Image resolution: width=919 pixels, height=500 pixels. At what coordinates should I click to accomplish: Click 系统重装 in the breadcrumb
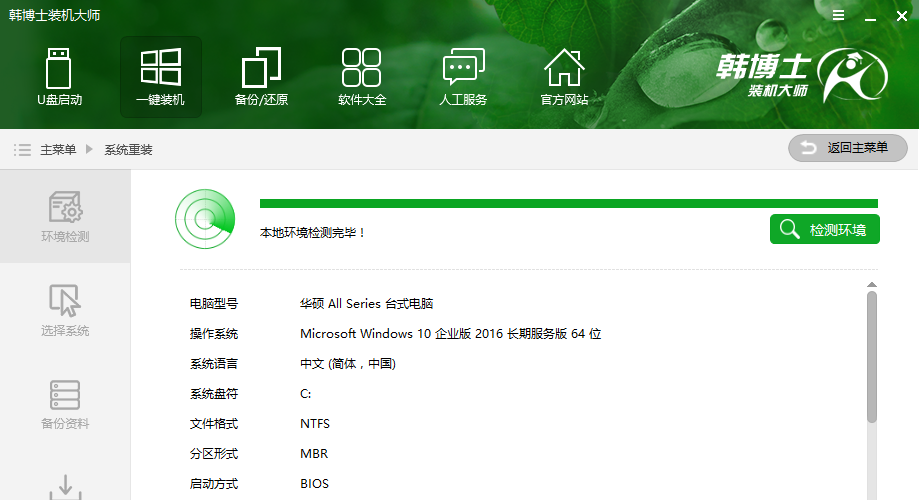click(x=128, y=150)
